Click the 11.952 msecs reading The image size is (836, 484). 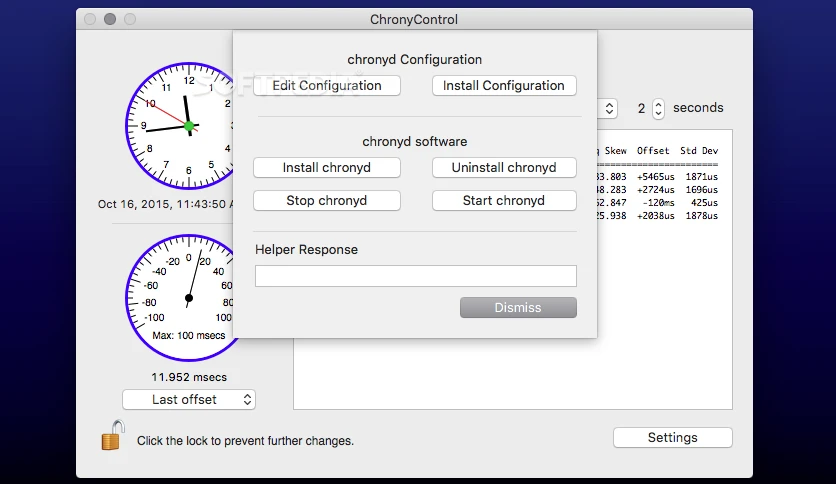[189, 377]
